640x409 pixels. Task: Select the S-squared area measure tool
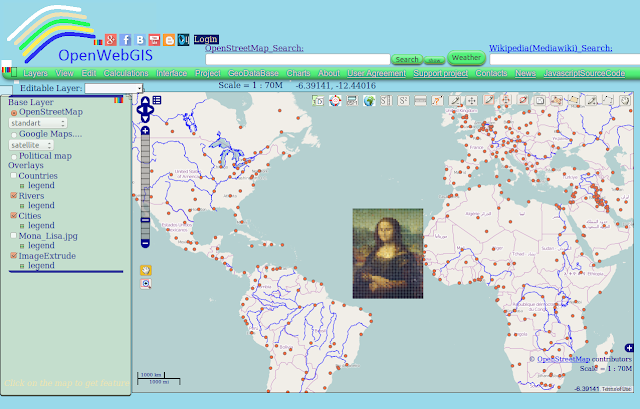(403, 100)
